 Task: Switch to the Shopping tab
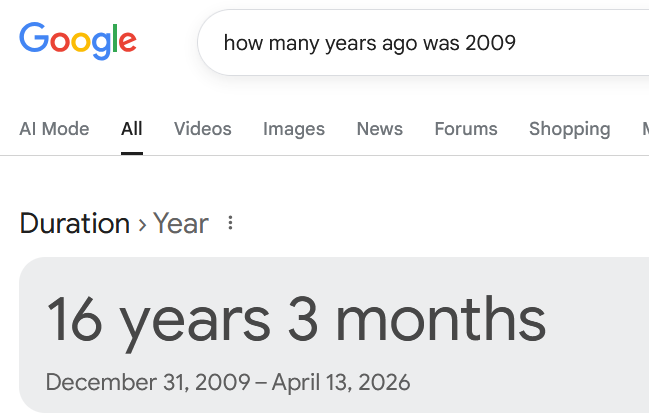coord(569,129)
